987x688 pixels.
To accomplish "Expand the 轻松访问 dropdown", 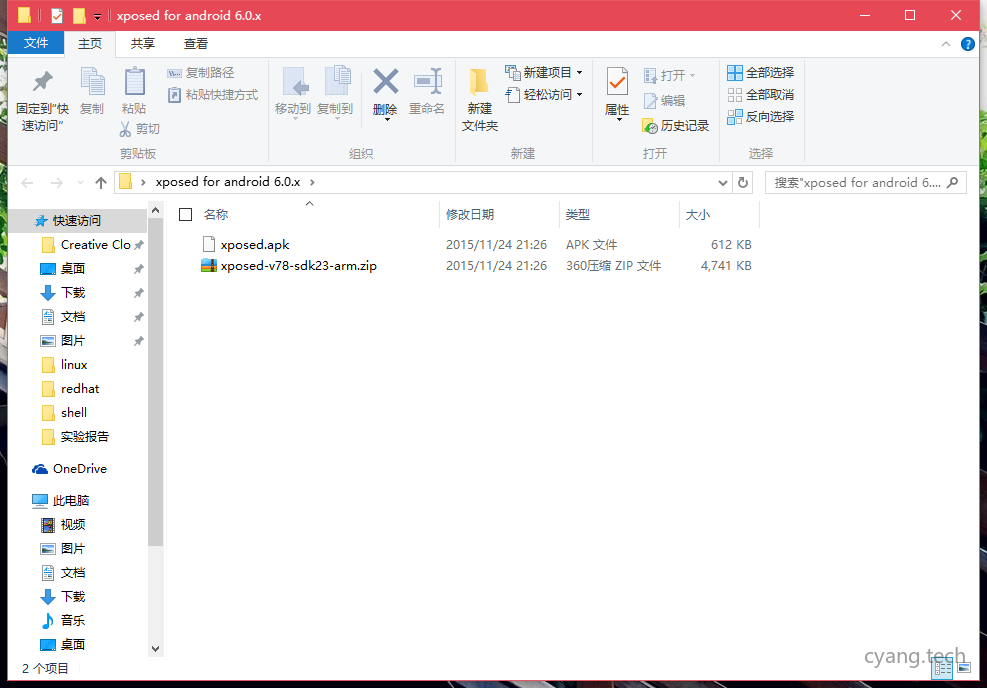I will coord(577,96).
